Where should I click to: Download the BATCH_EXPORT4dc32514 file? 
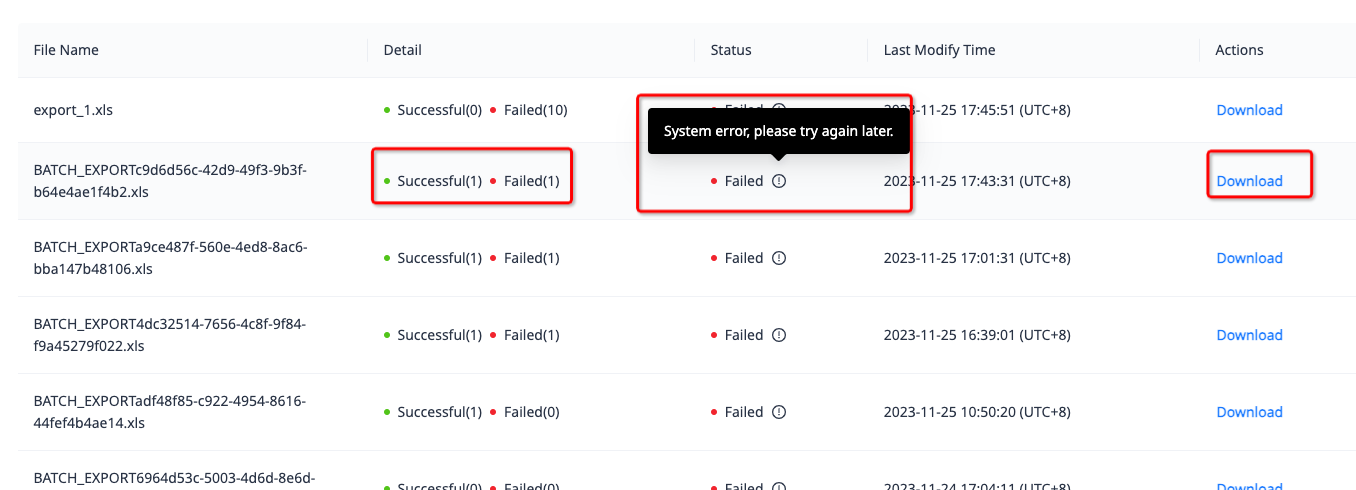(x=1249, y=335)
